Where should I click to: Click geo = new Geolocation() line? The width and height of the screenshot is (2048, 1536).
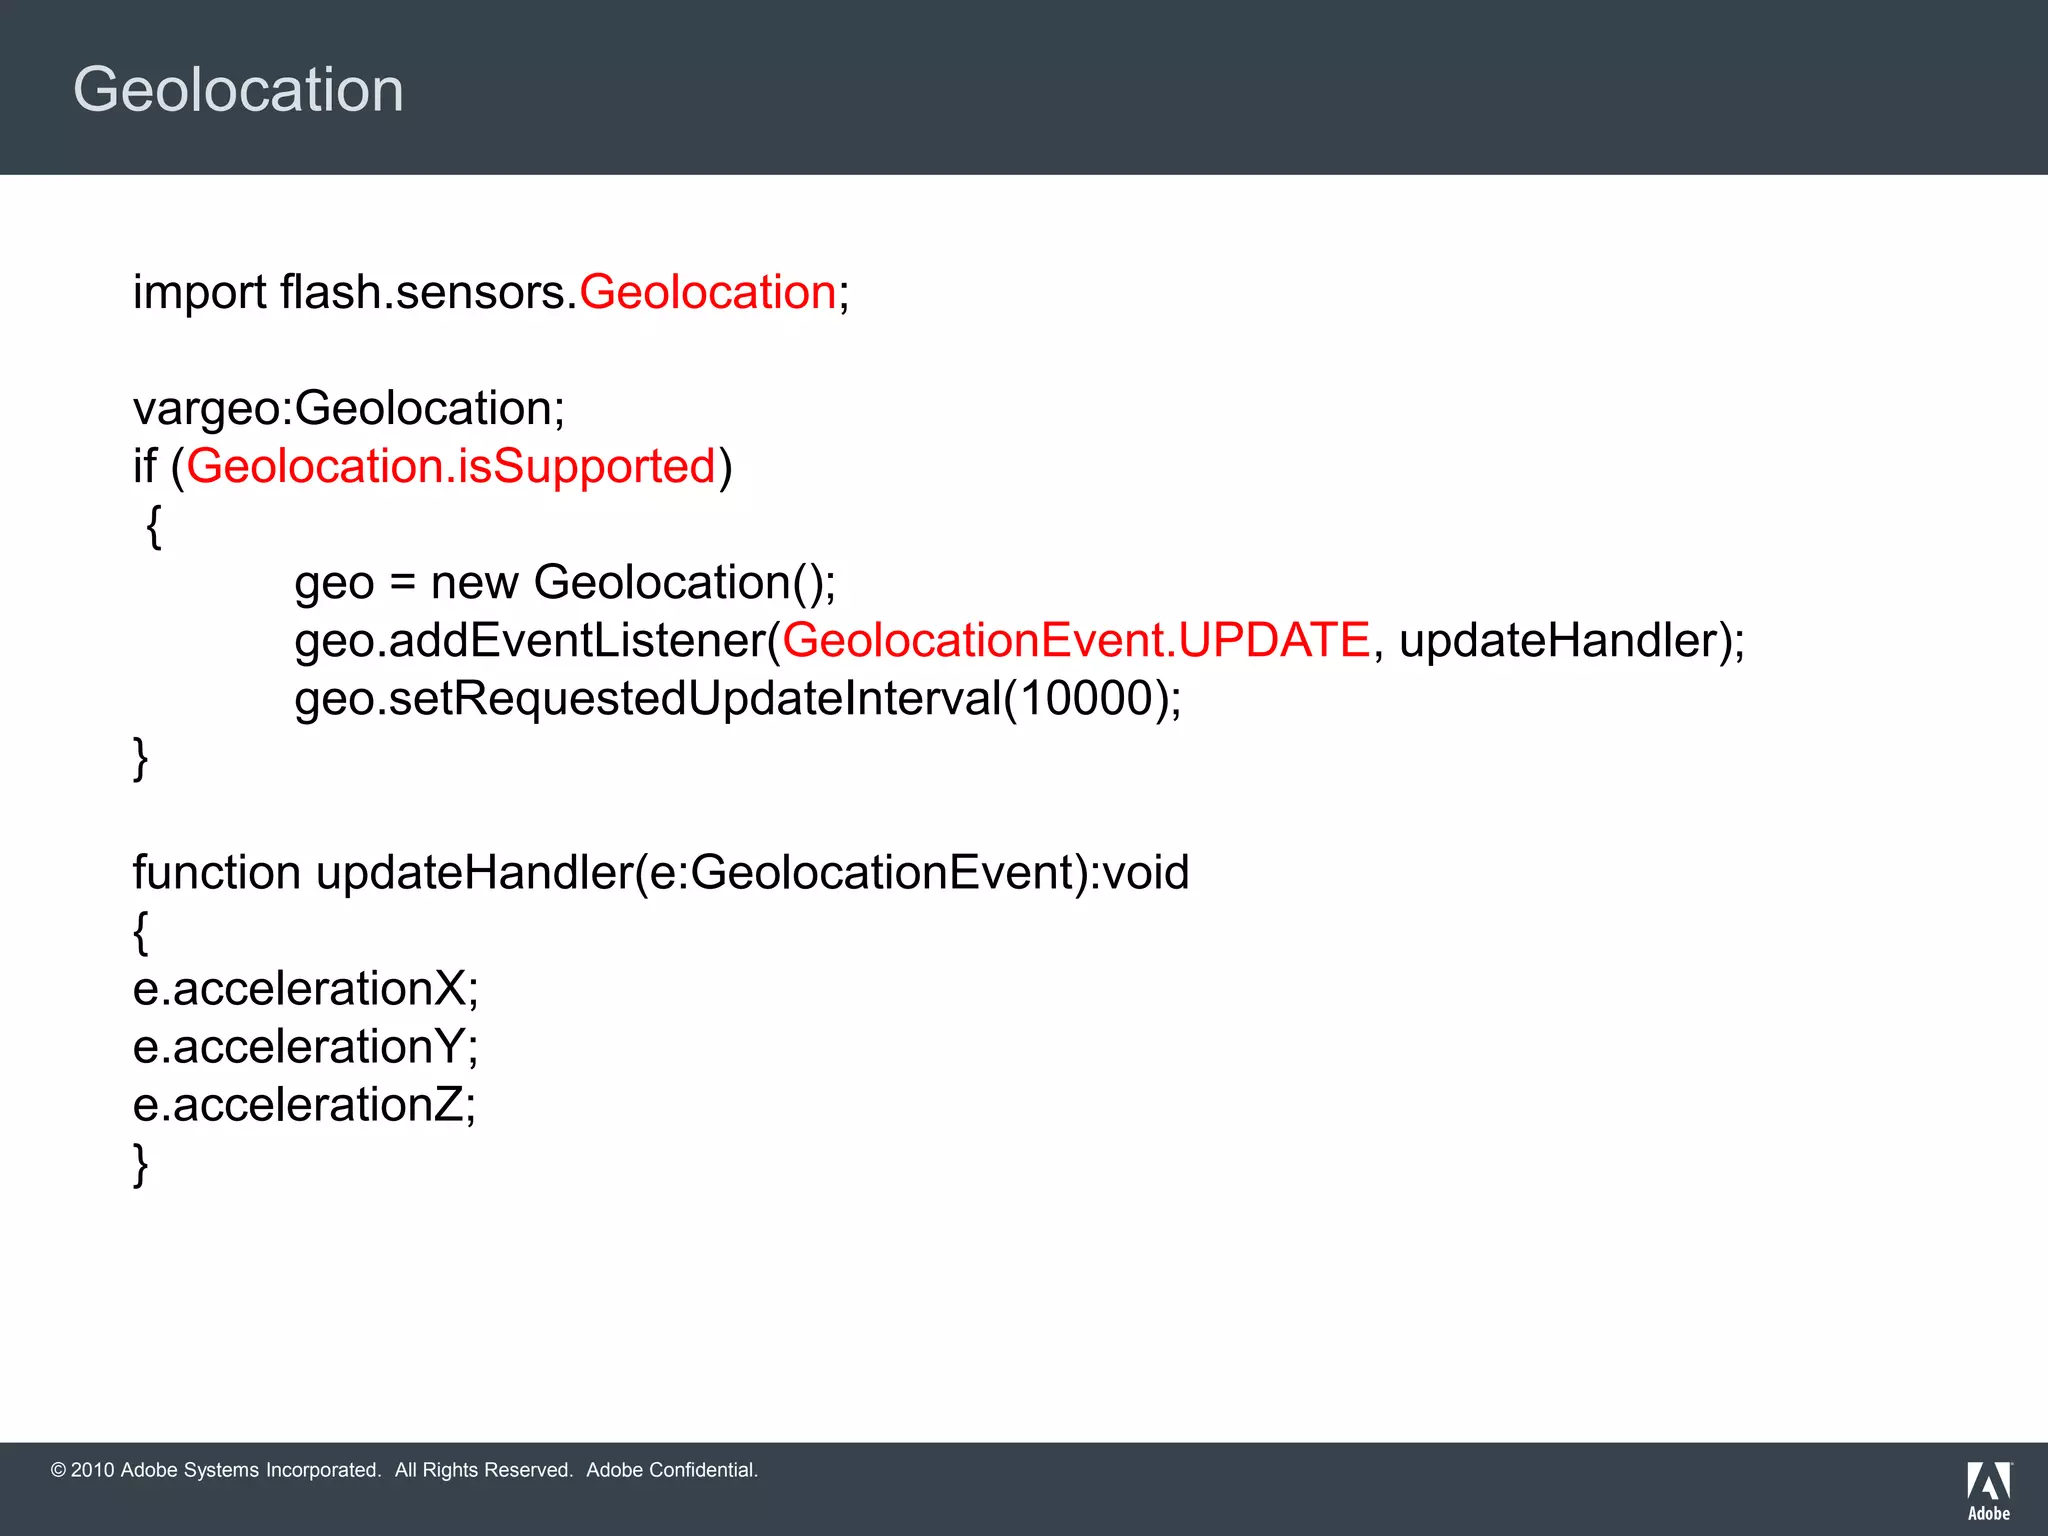(x=565, y=582)
